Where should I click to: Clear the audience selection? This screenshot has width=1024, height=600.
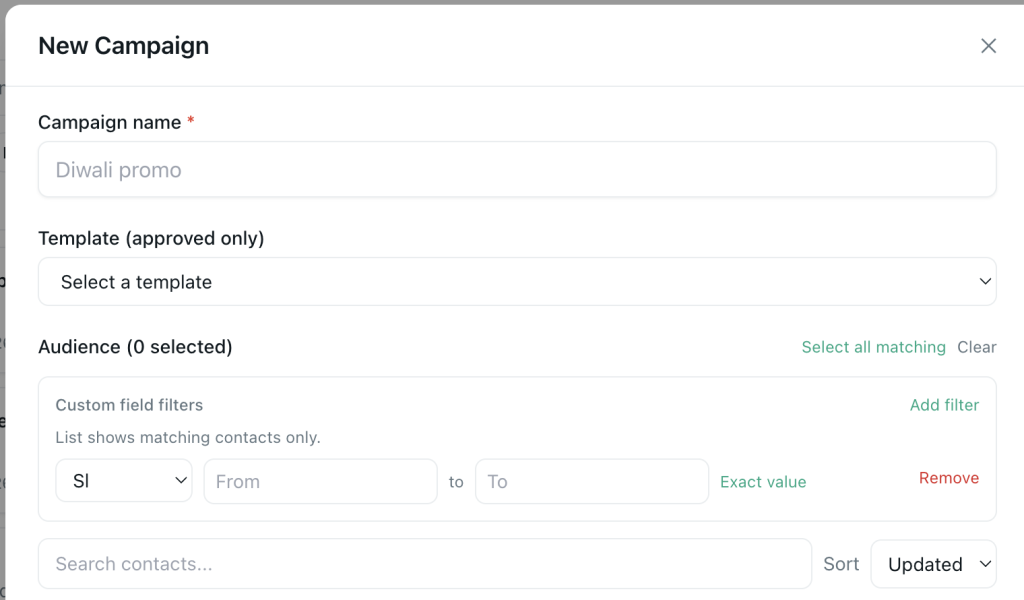click(x=976, y=347)
